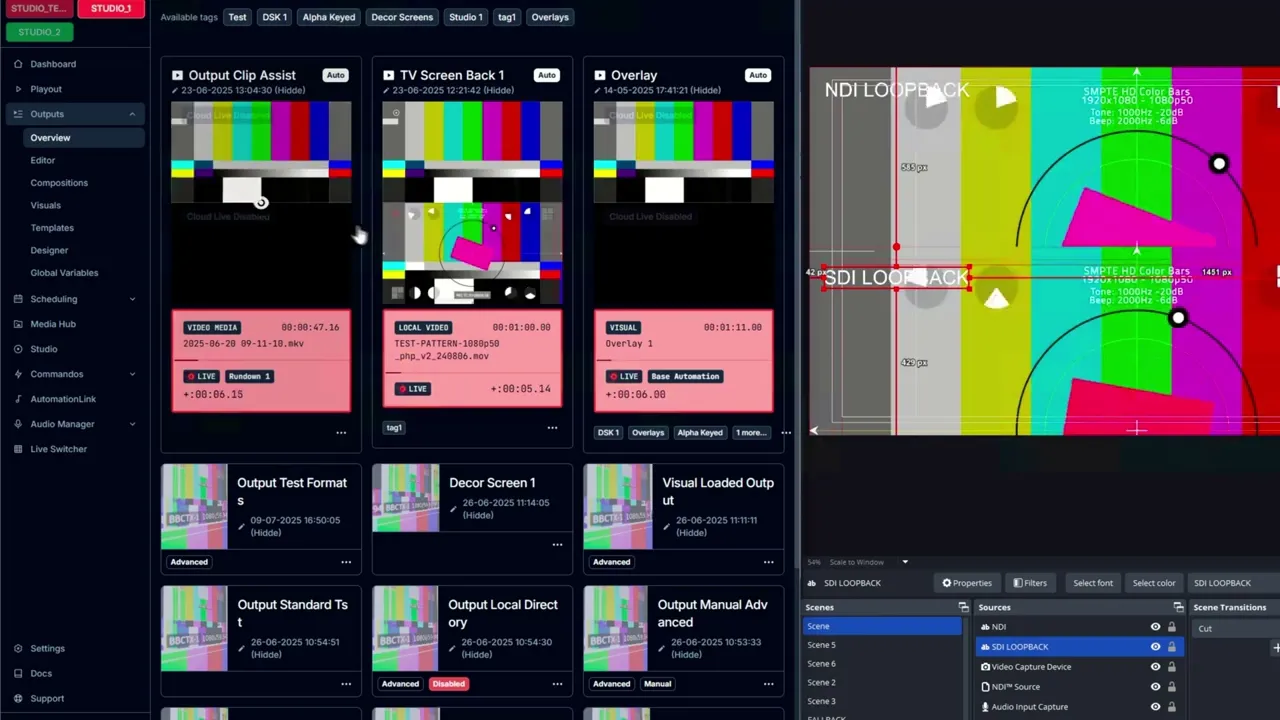Open the Cut transition dropdown

1236,629
